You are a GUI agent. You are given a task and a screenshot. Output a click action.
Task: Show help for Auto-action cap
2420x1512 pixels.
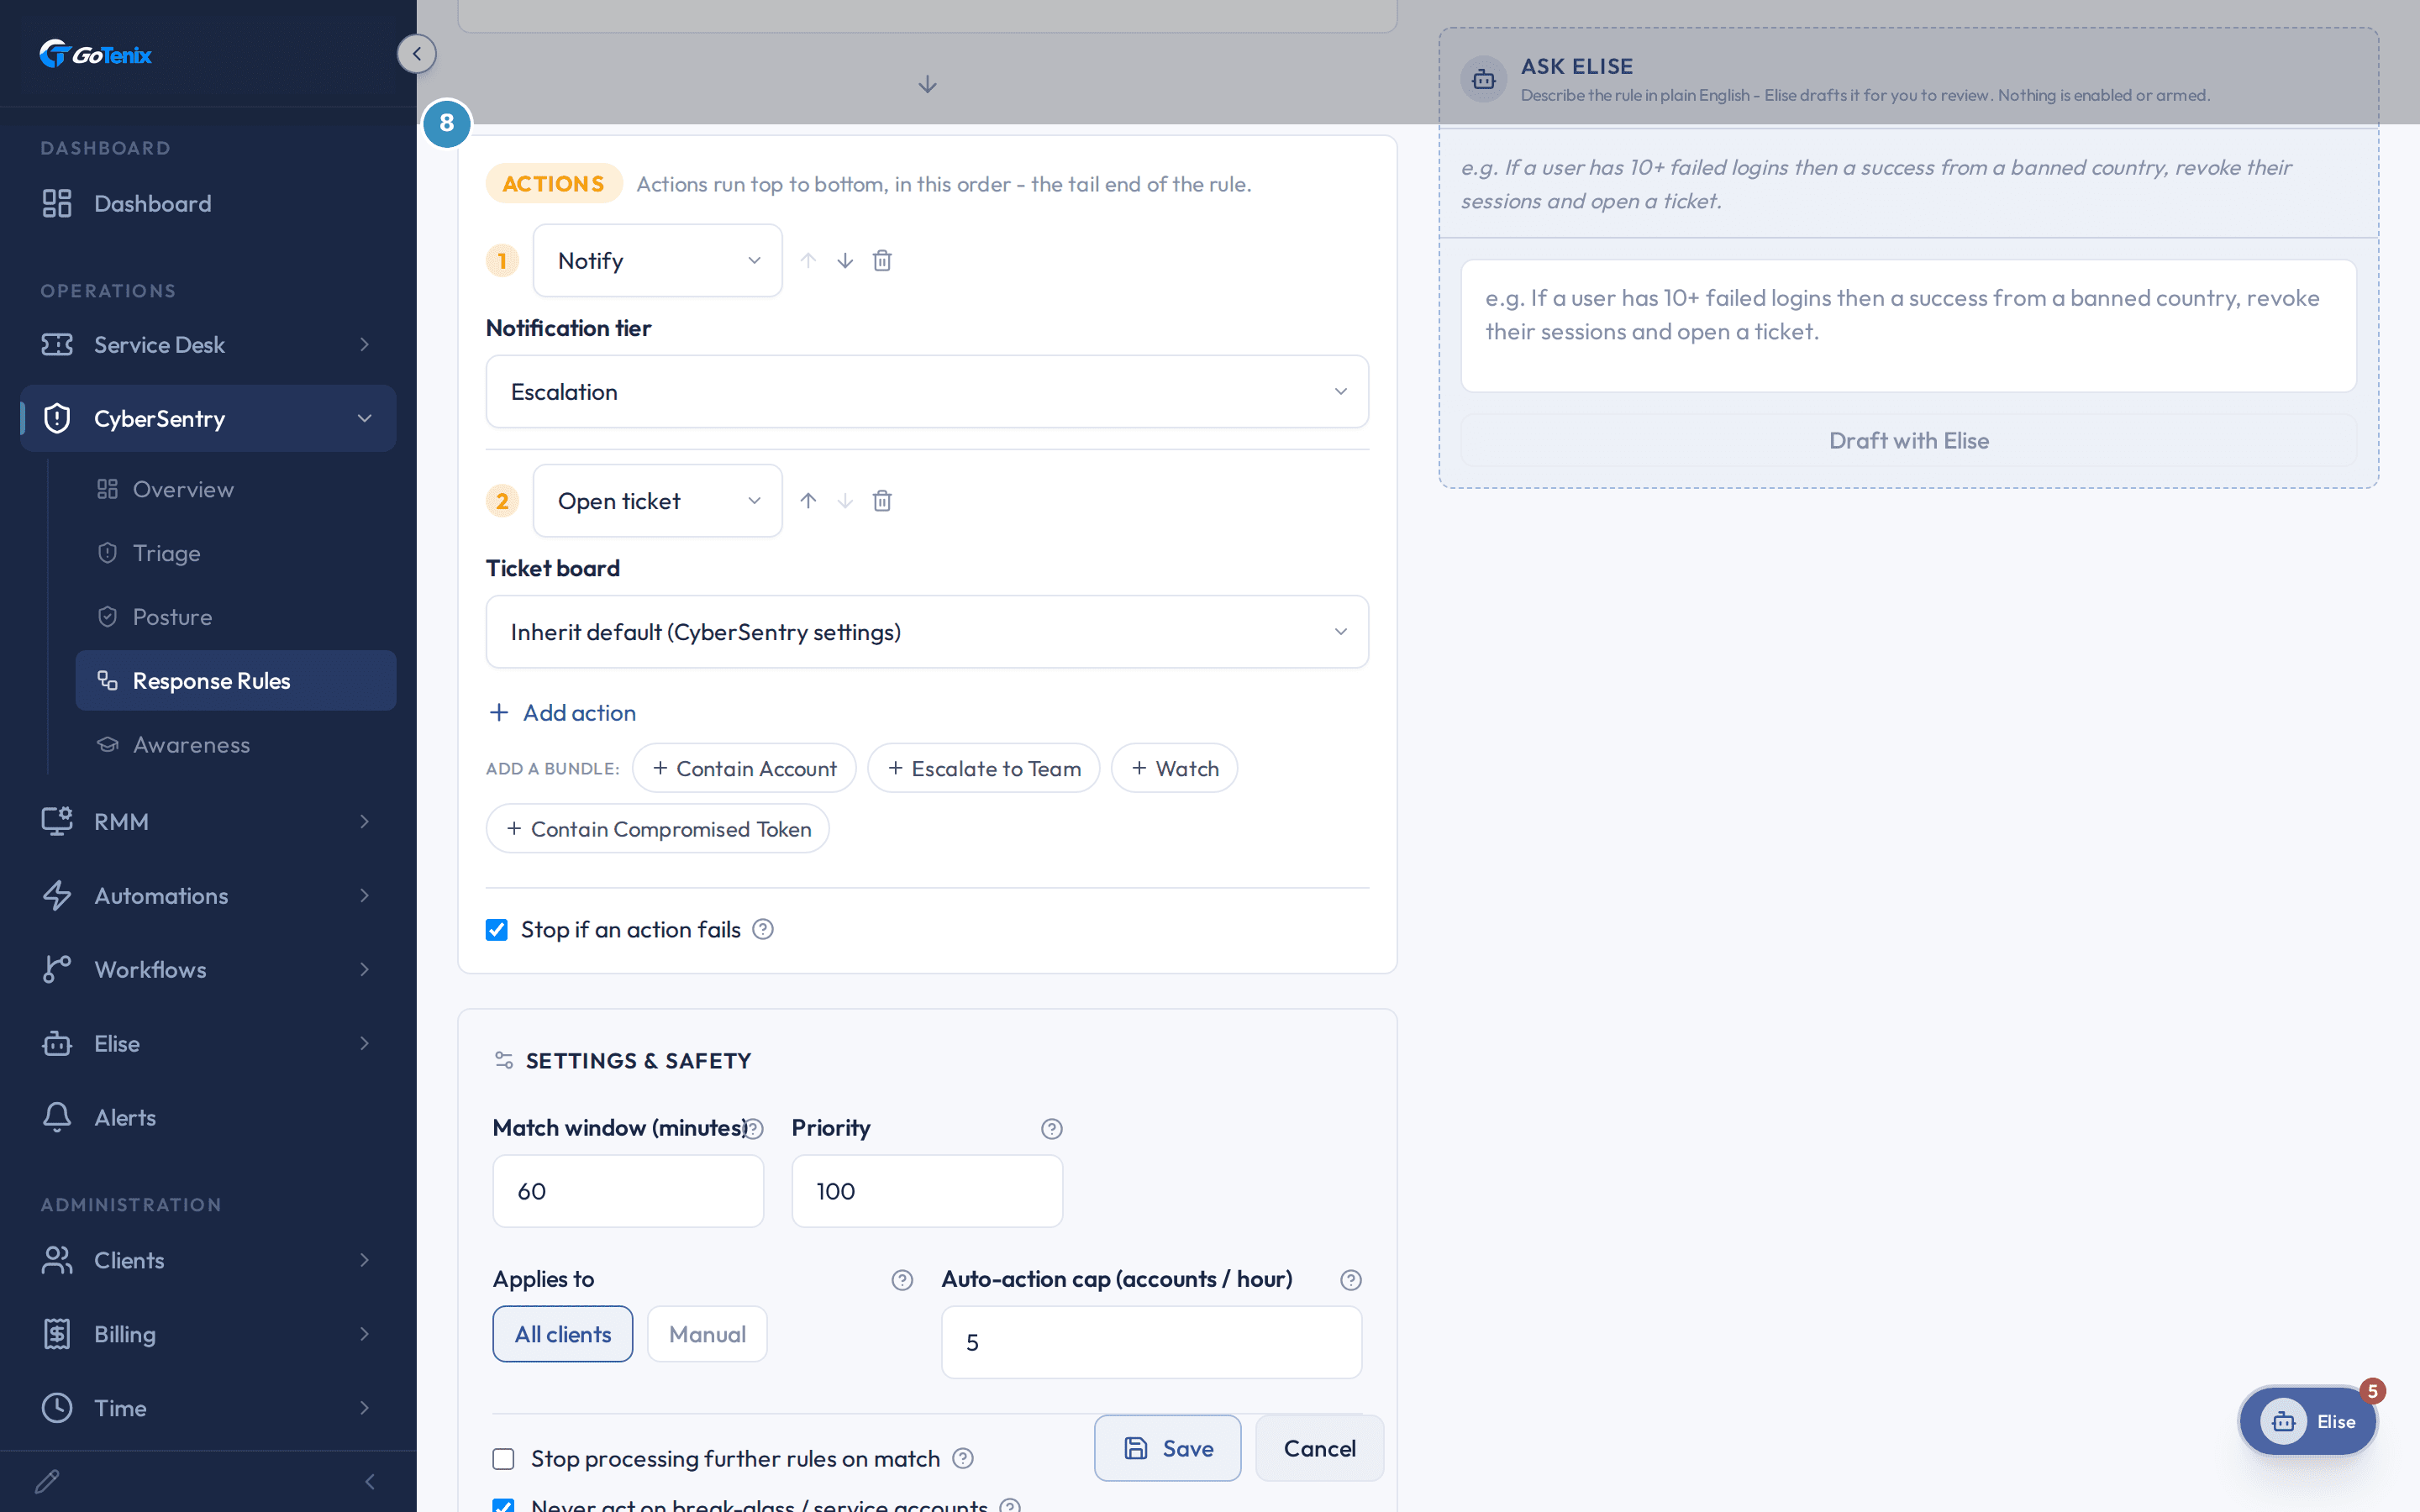[1351, 1280]
